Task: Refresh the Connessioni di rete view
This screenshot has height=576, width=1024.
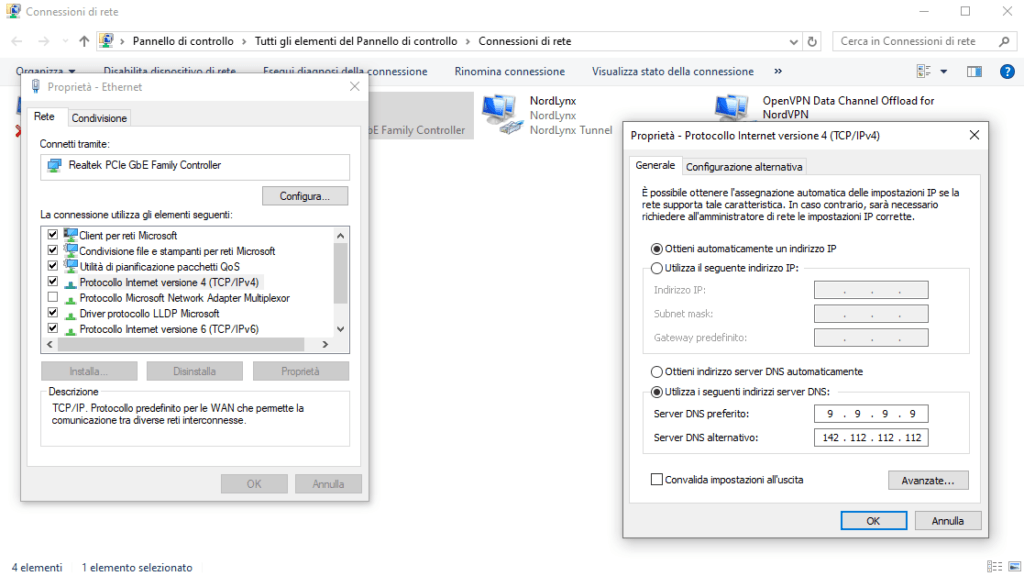Action: tap(812, 41)
